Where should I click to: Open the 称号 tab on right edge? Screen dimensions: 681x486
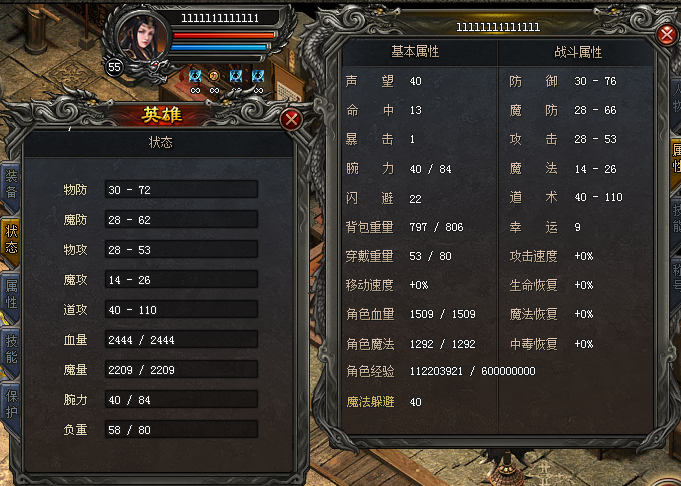click(x=676, y=278)
